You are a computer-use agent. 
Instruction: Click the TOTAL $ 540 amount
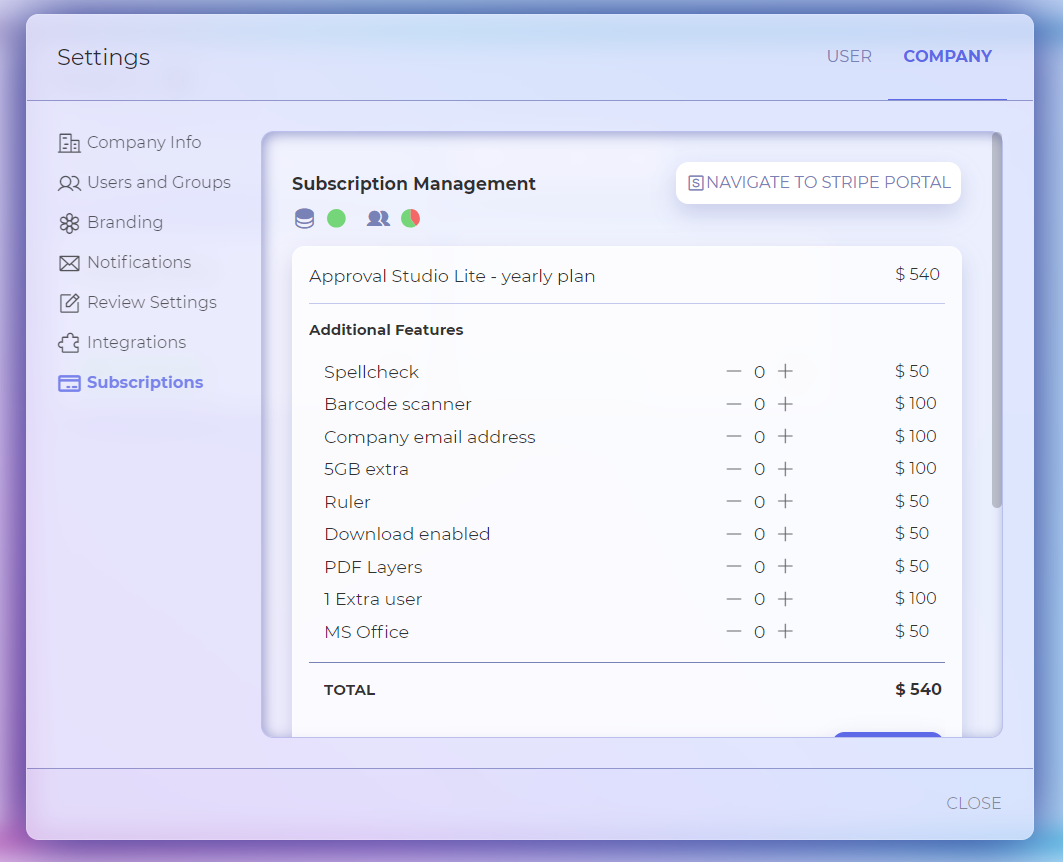click(918, 689)
